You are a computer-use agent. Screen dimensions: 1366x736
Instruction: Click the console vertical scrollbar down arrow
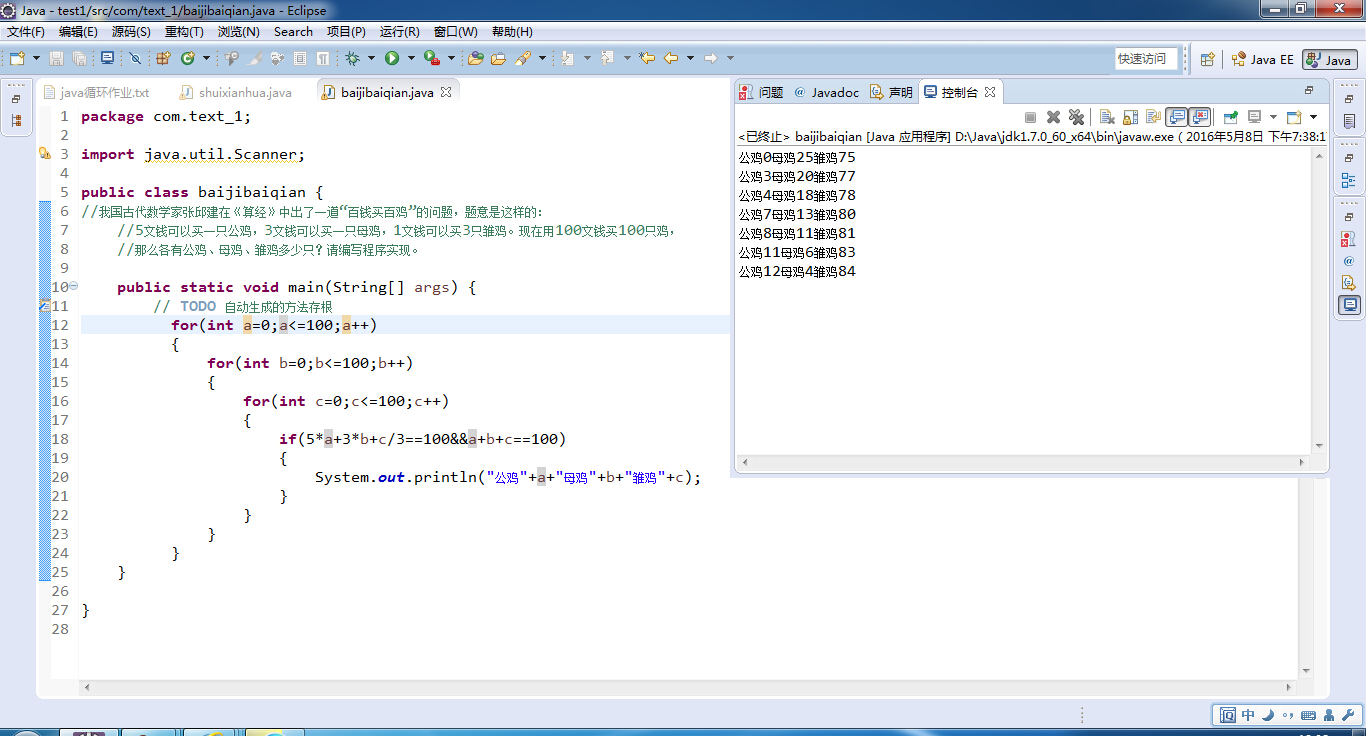tap(1319, 446)
